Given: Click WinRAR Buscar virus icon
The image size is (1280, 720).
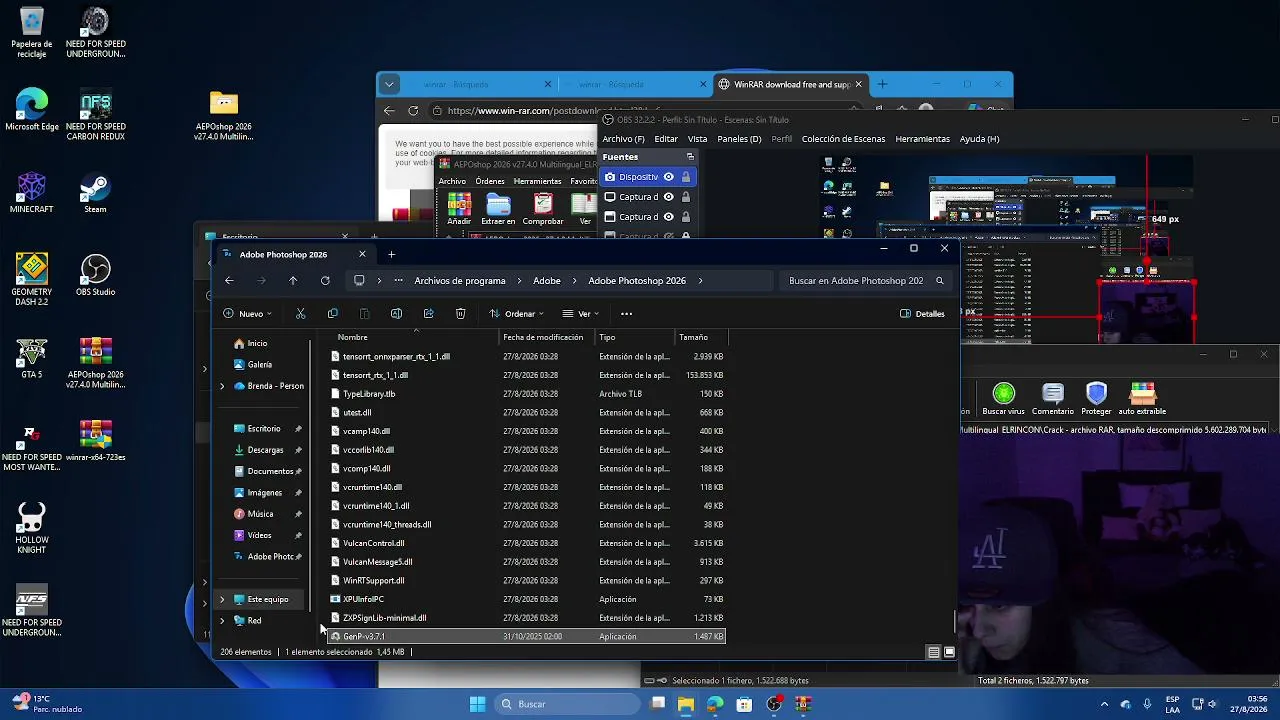Looking at the screenshot, I should coord(1003,398).
